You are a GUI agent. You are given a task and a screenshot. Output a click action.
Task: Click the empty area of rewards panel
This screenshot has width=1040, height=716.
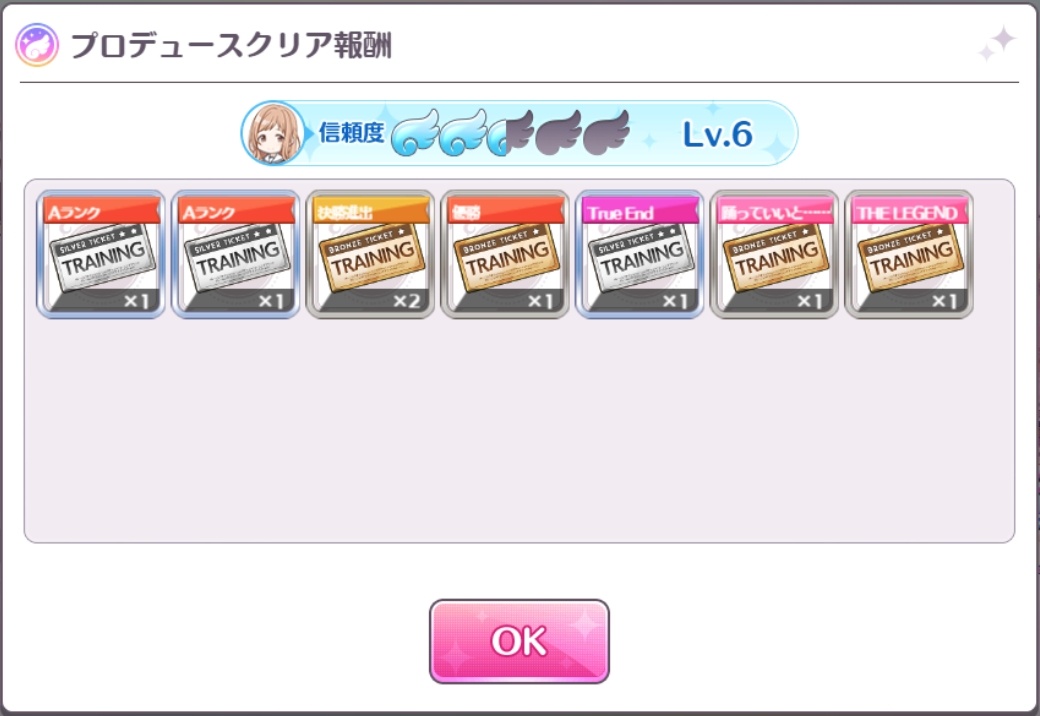click(519, 431)
